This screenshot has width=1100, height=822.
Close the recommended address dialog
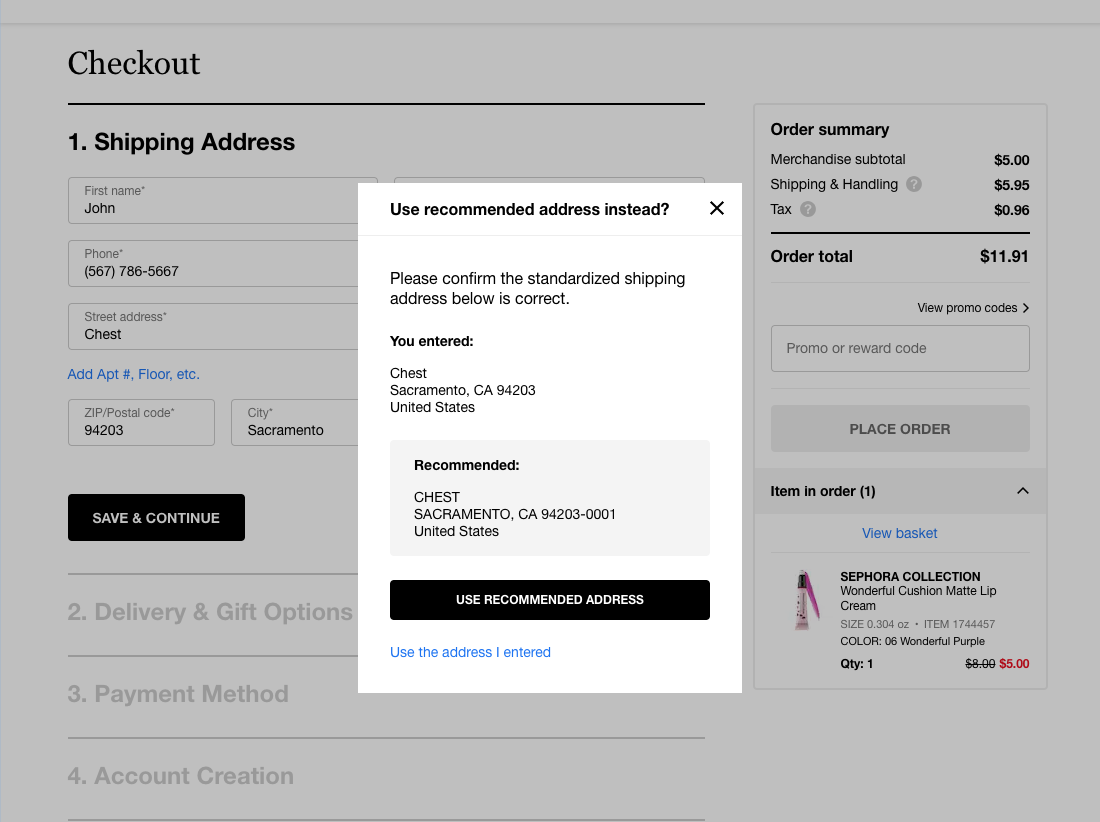coord(716,208)
